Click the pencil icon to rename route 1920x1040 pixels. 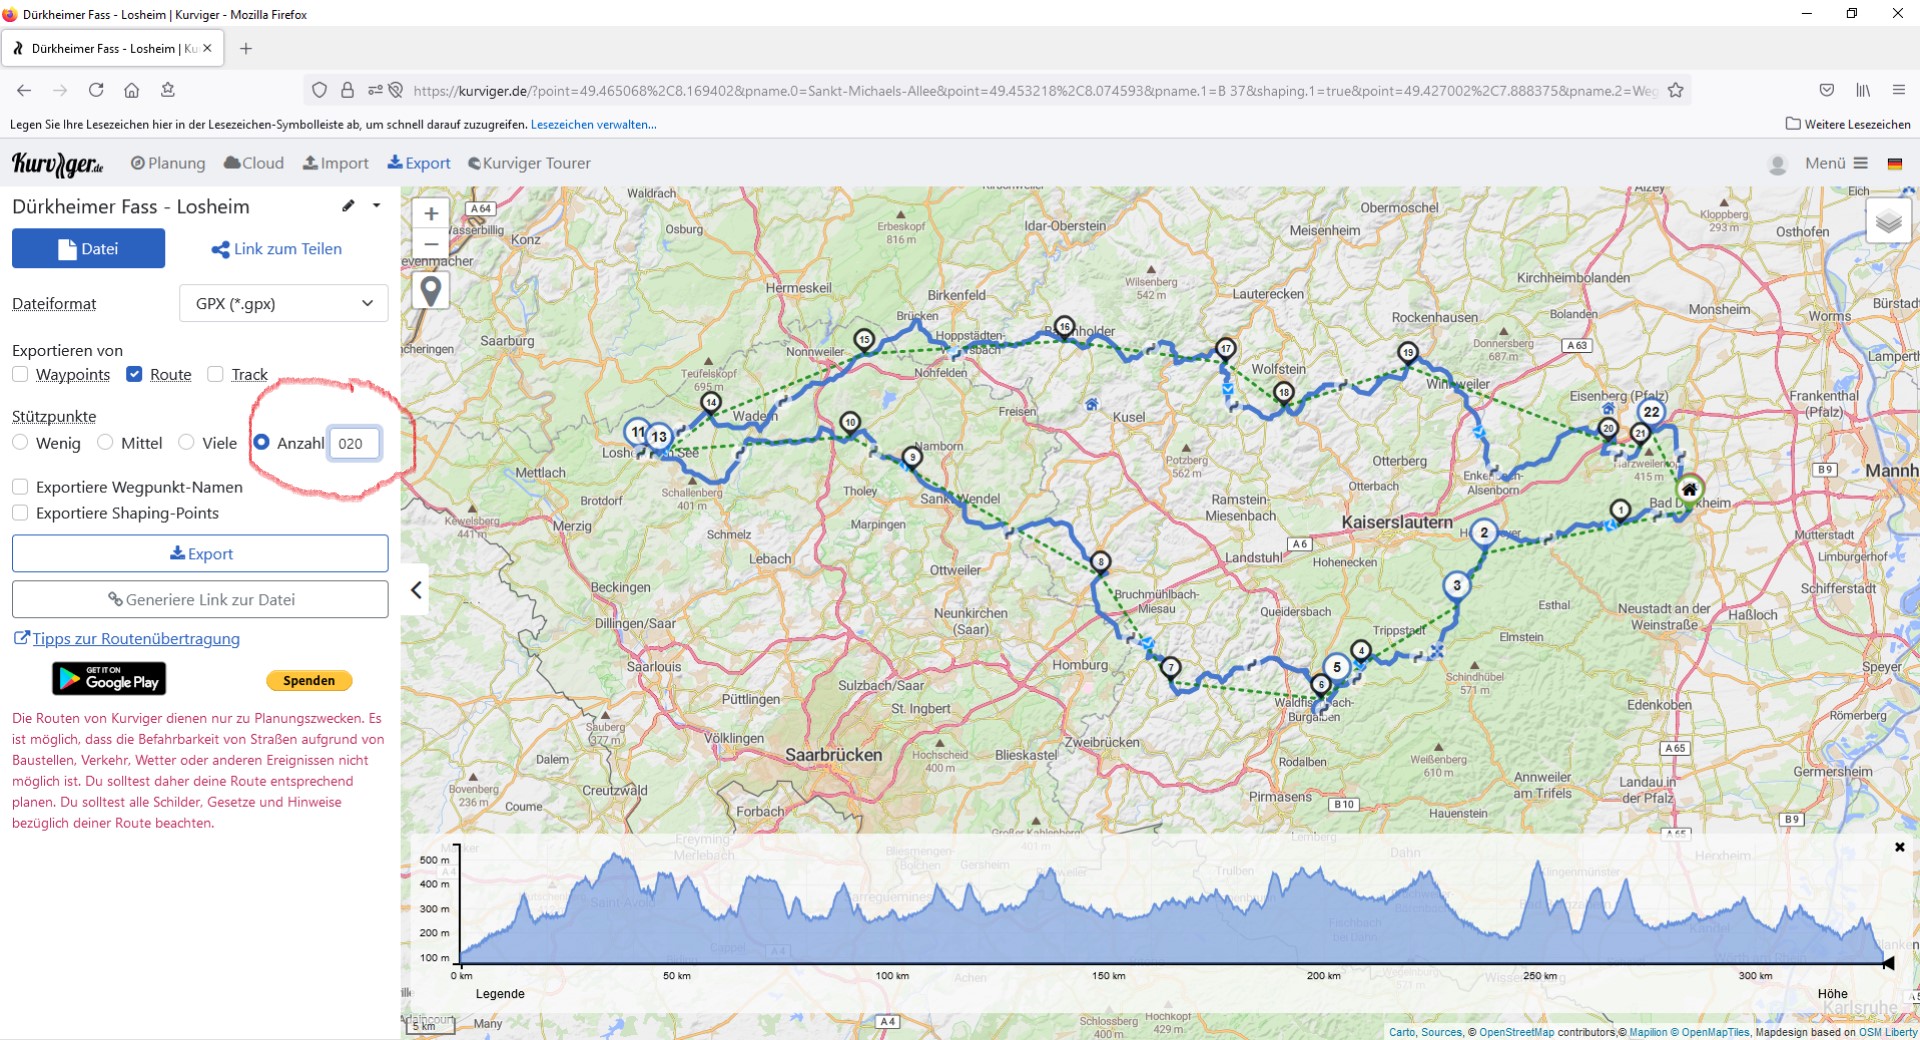coord(348,206)
